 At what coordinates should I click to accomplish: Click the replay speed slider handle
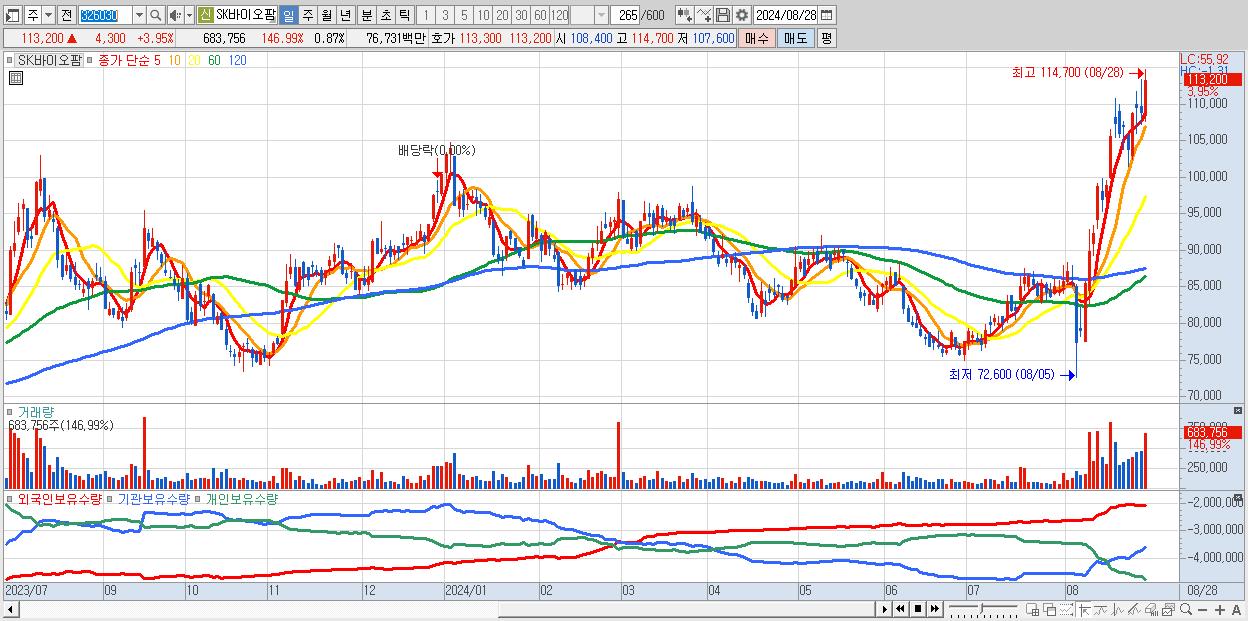pos(981,609)
